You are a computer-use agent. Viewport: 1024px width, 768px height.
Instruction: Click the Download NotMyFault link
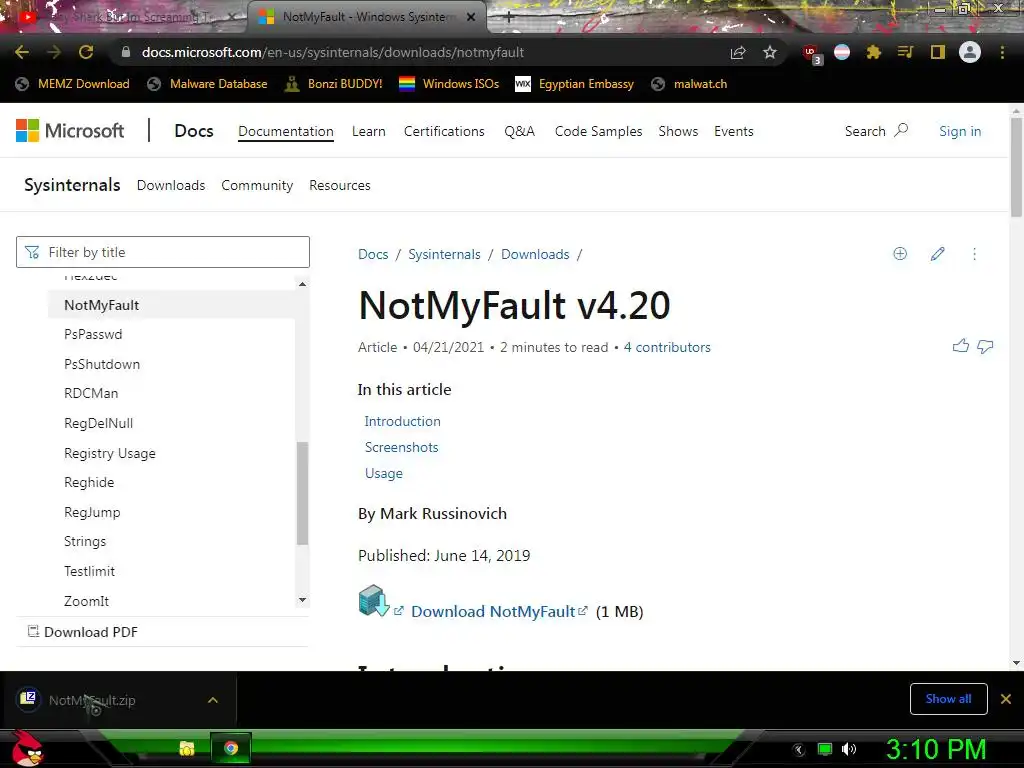pos(493,612)
